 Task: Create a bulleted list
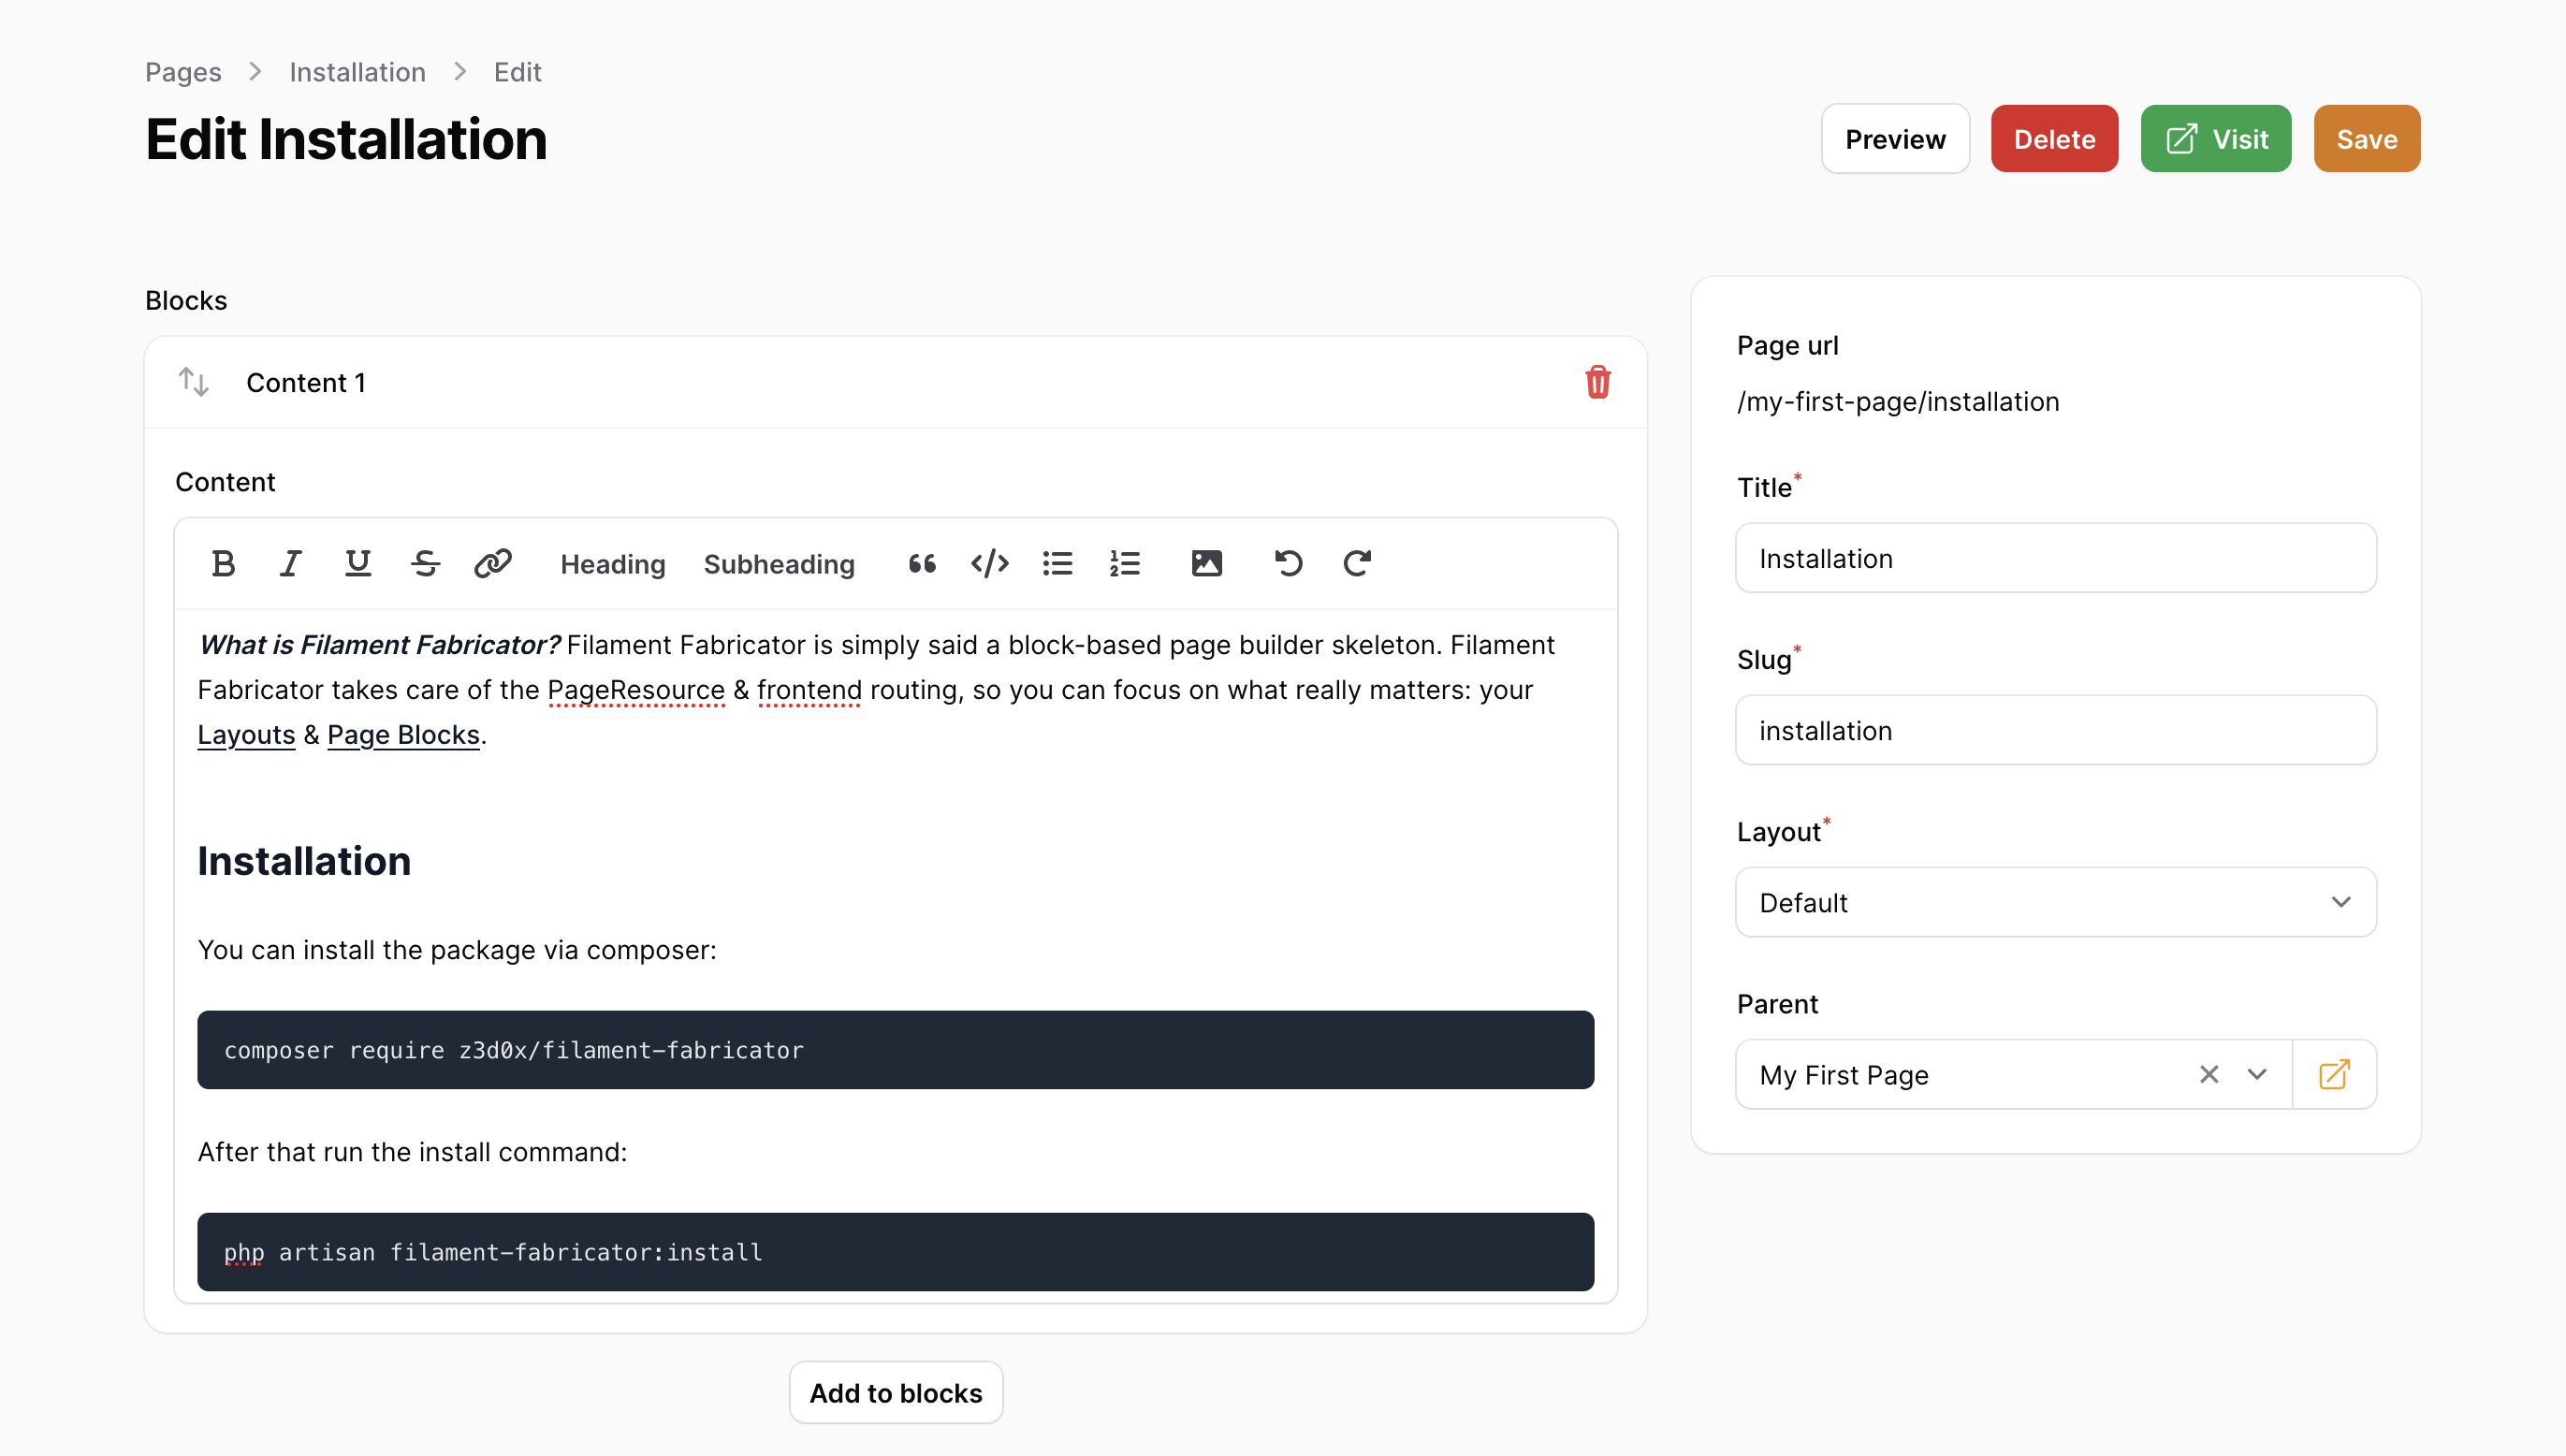(x=1057, y=564)
